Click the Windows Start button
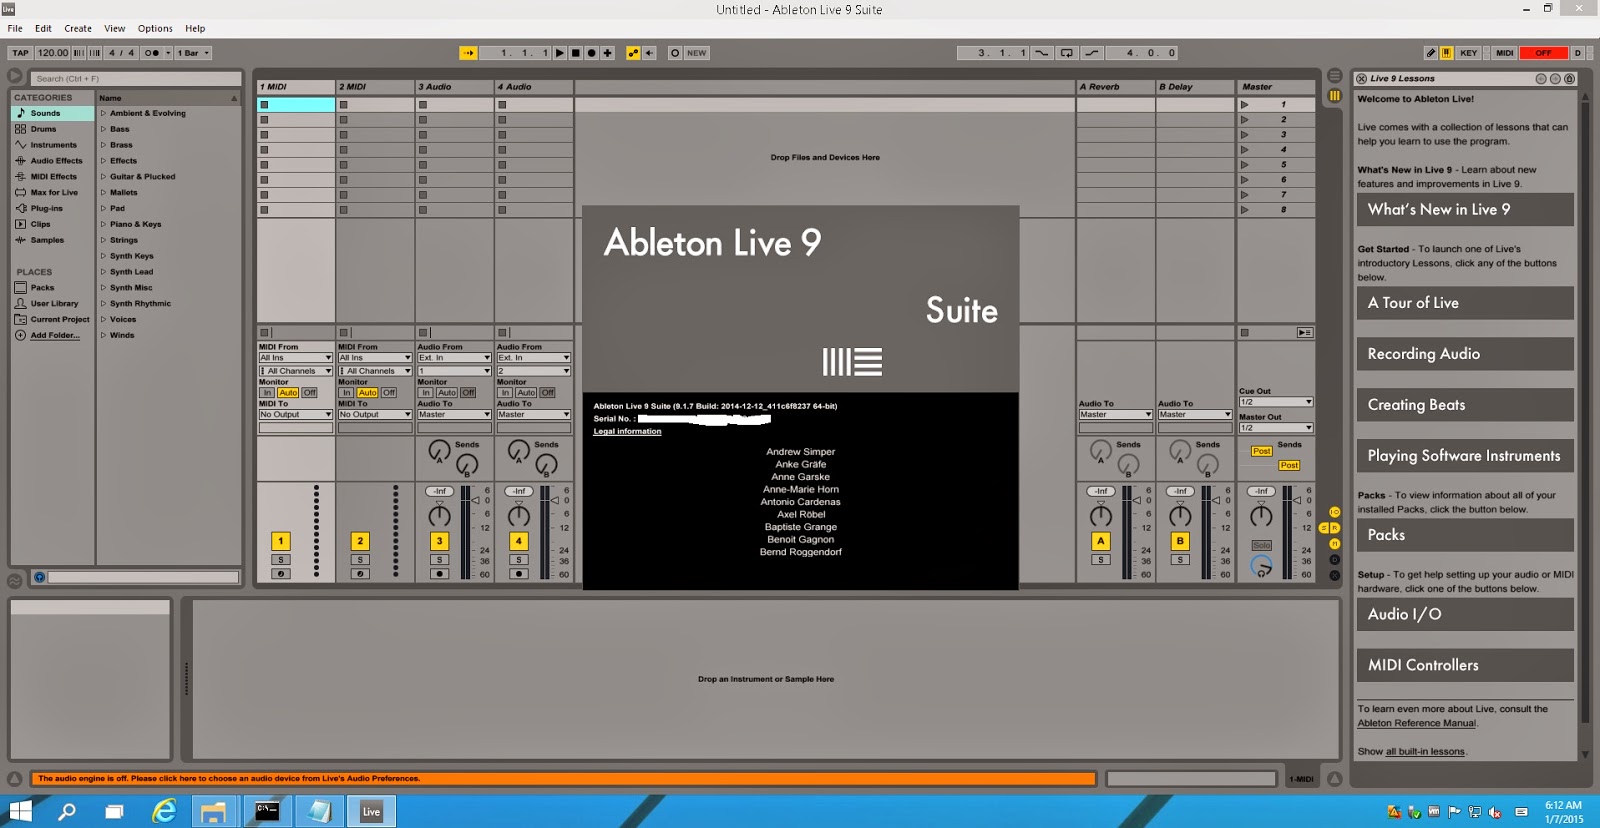Screen dimensions: 1600x828 20,811
